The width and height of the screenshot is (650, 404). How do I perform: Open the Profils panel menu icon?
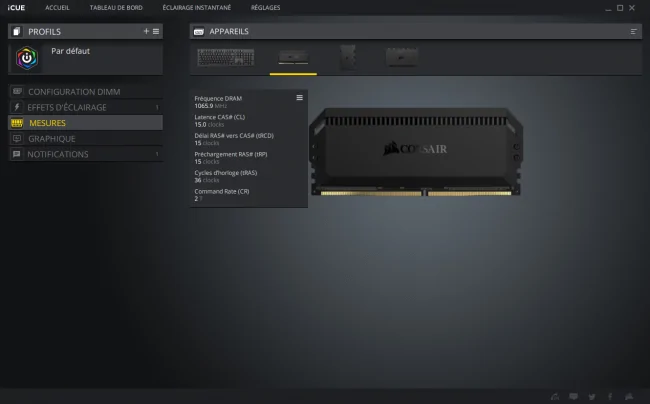click(156, 31)
